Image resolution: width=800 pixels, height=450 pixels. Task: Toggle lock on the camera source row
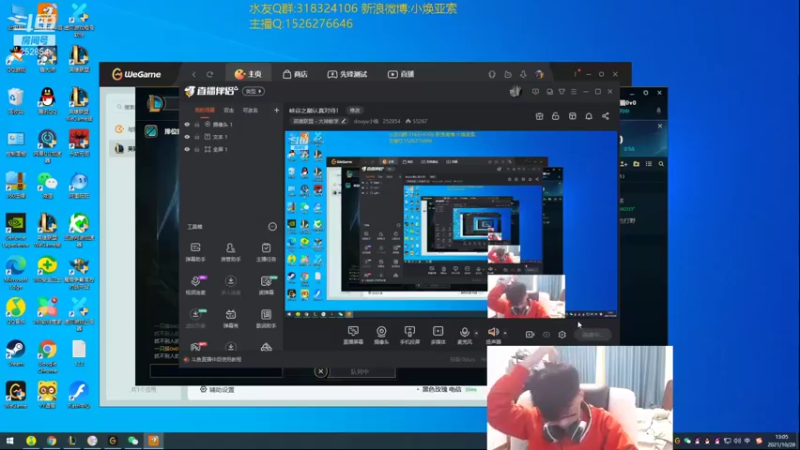(197, 124)
